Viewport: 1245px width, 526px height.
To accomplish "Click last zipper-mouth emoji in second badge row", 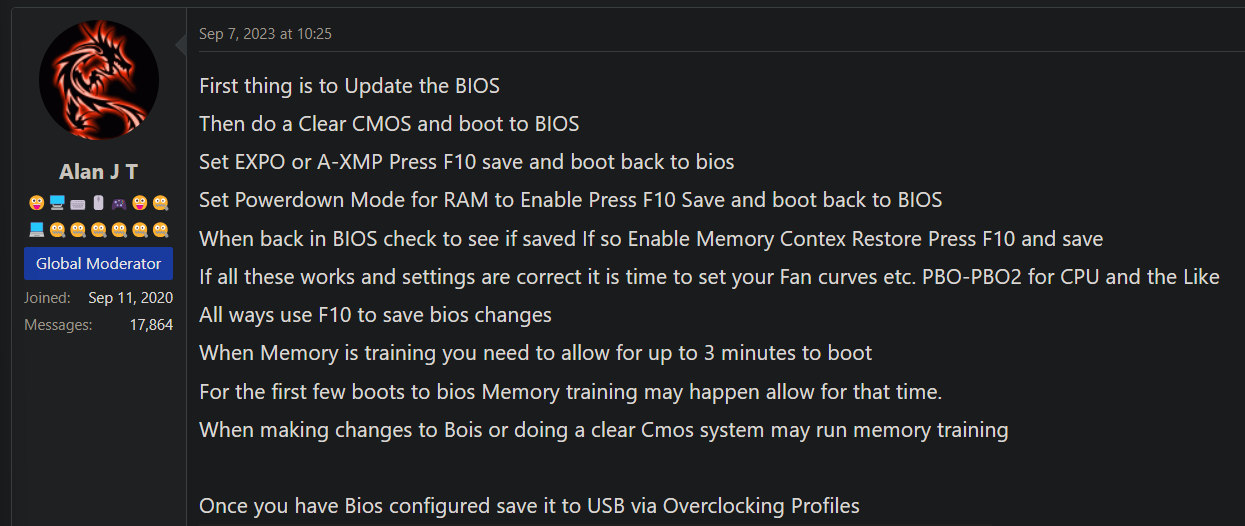I will point(160,230).
